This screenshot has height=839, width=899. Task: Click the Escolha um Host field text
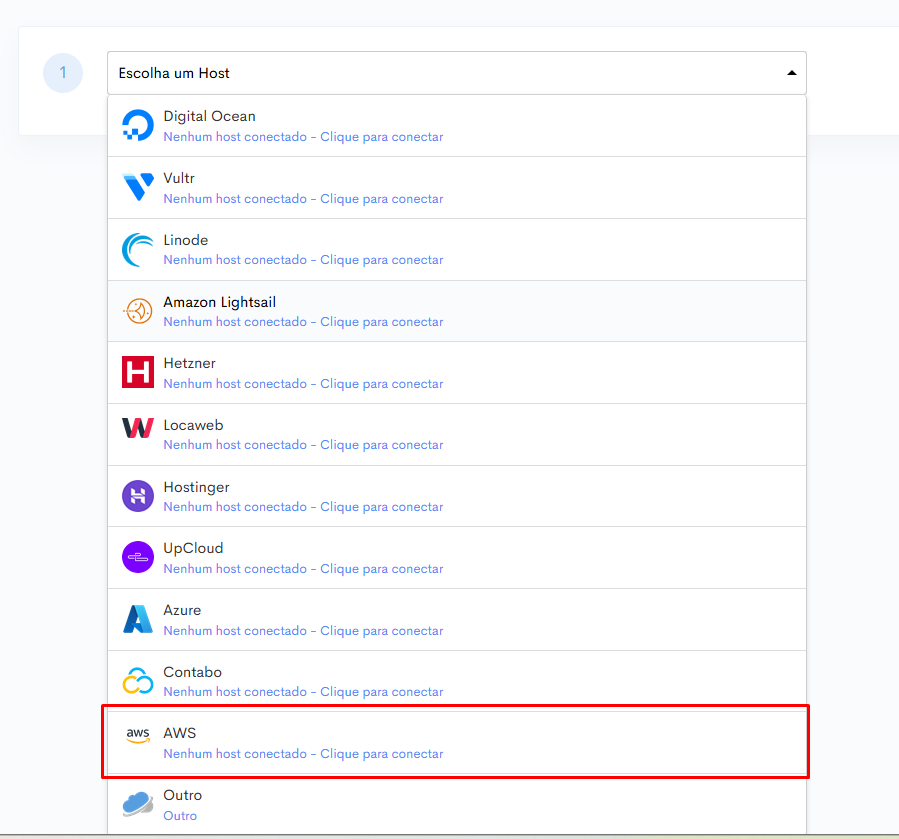[174, 73]
